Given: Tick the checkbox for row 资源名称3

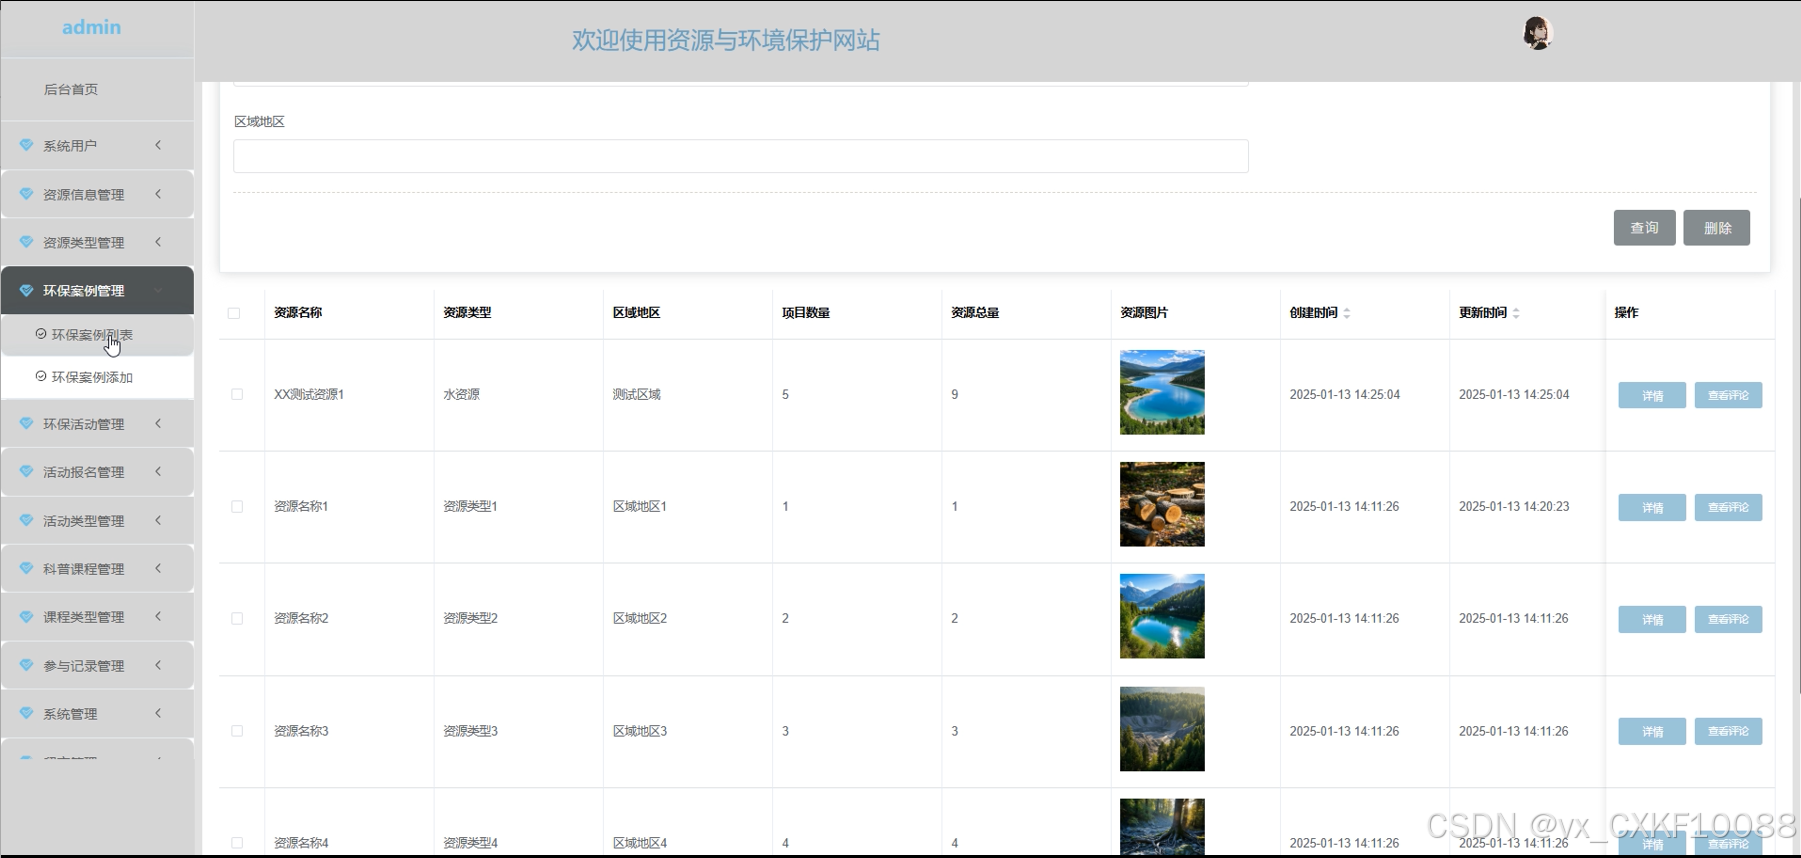Looking at the screenshot, I should coord(237,731).
